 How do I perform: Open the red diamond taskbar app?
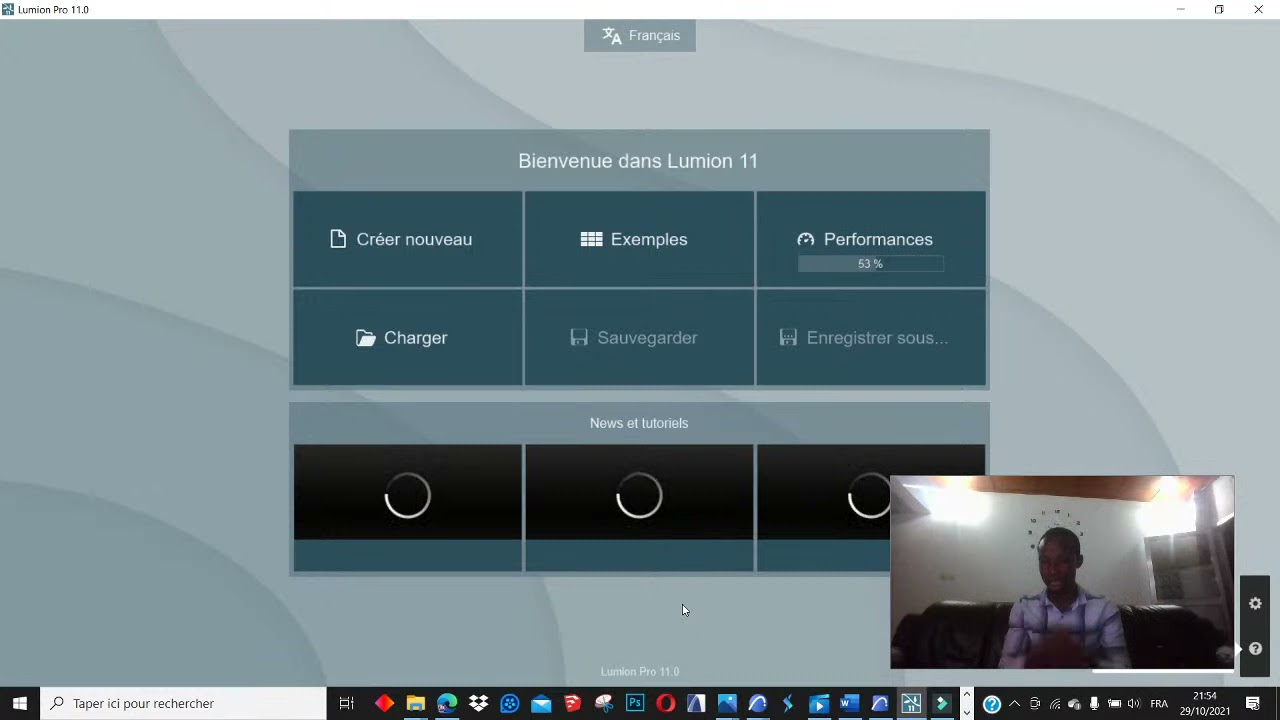pos(384,704)
